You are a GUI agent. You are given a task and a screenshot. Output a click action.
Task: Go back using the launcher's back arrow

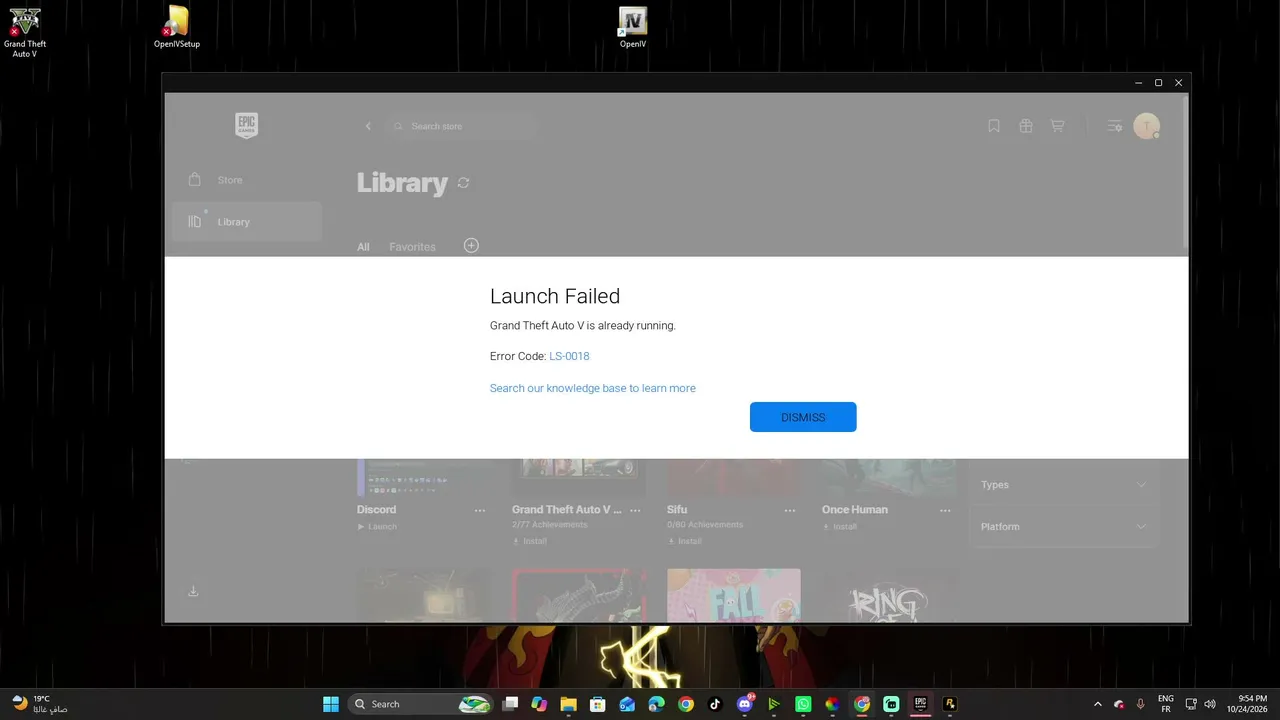368,126
